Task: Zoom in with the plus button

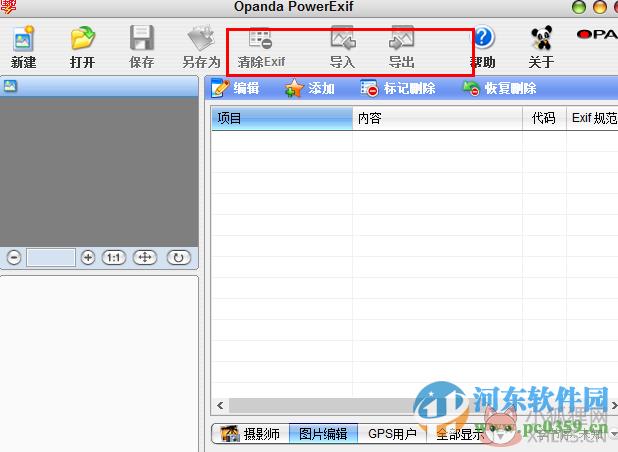Action: (88, 258)
